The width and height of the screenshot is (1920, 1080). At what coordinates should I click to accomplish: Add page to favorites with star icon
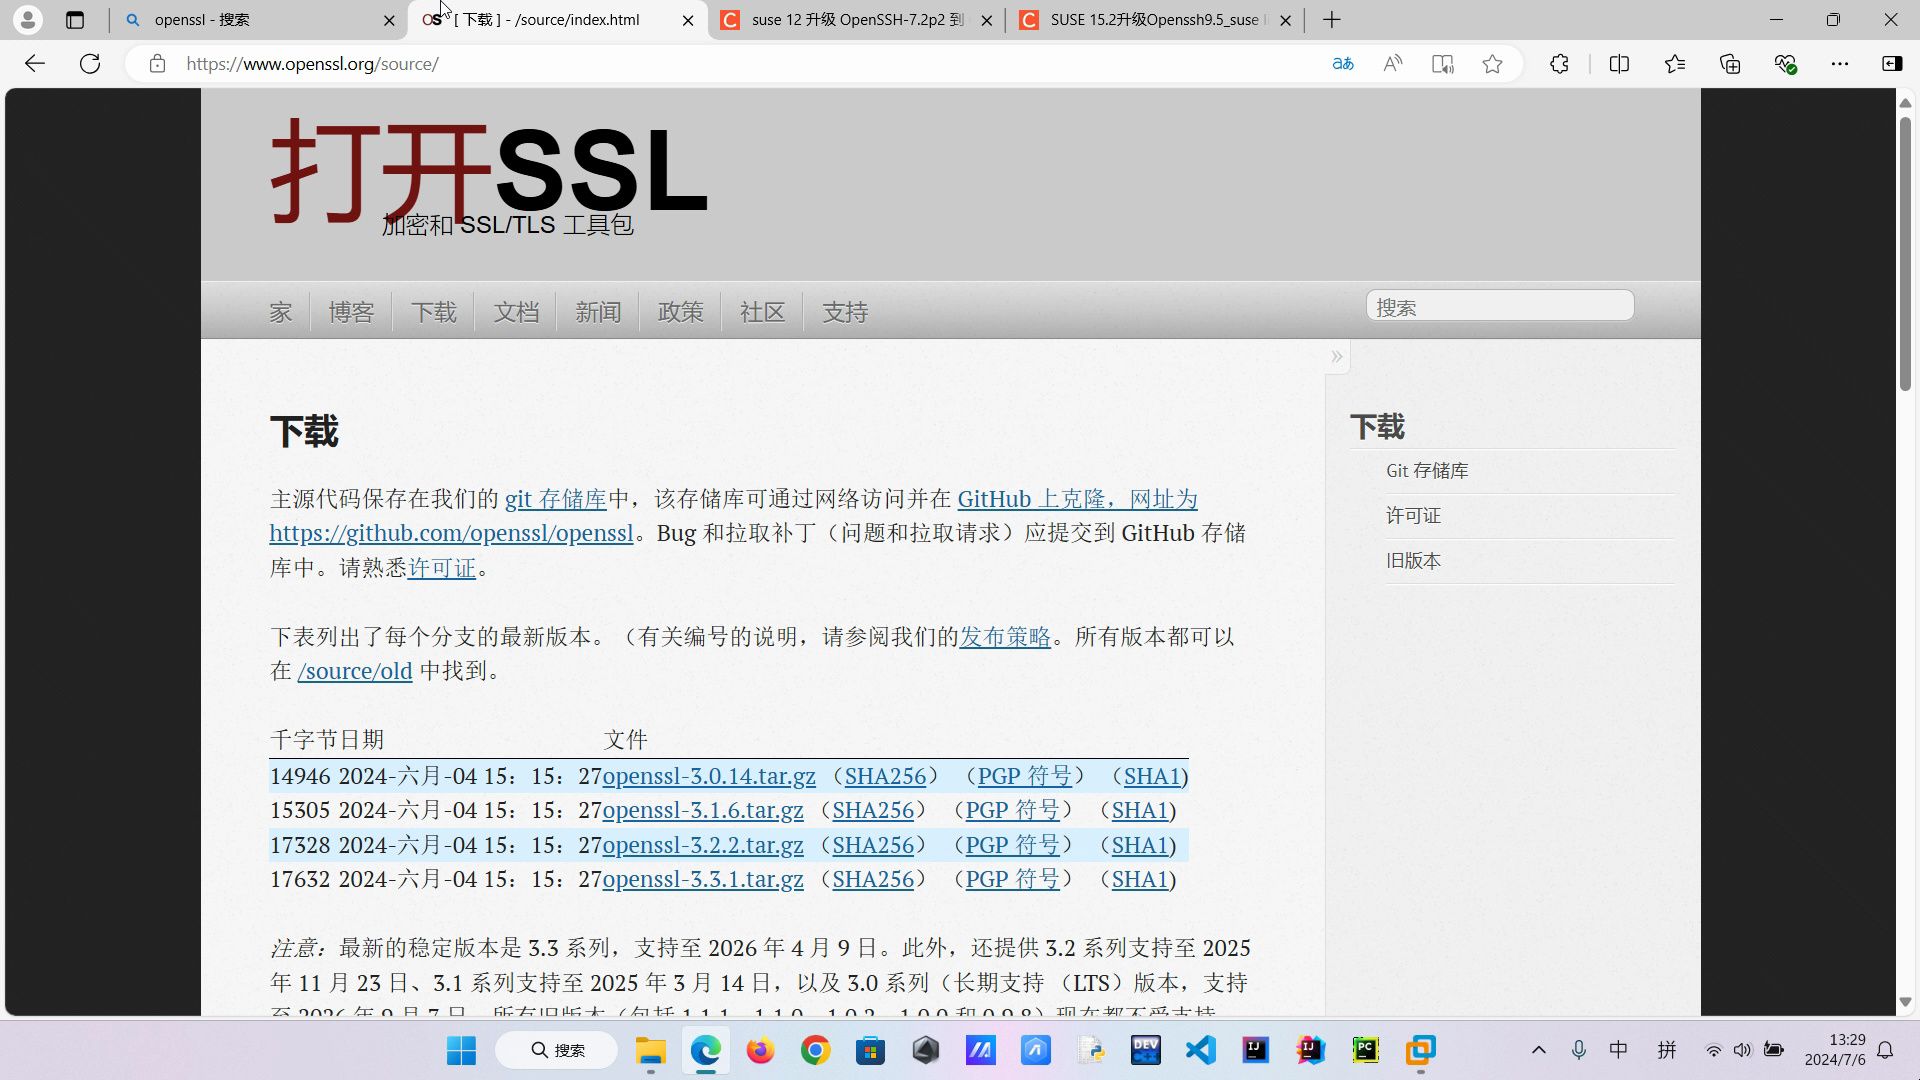(x=1492, y=64)
